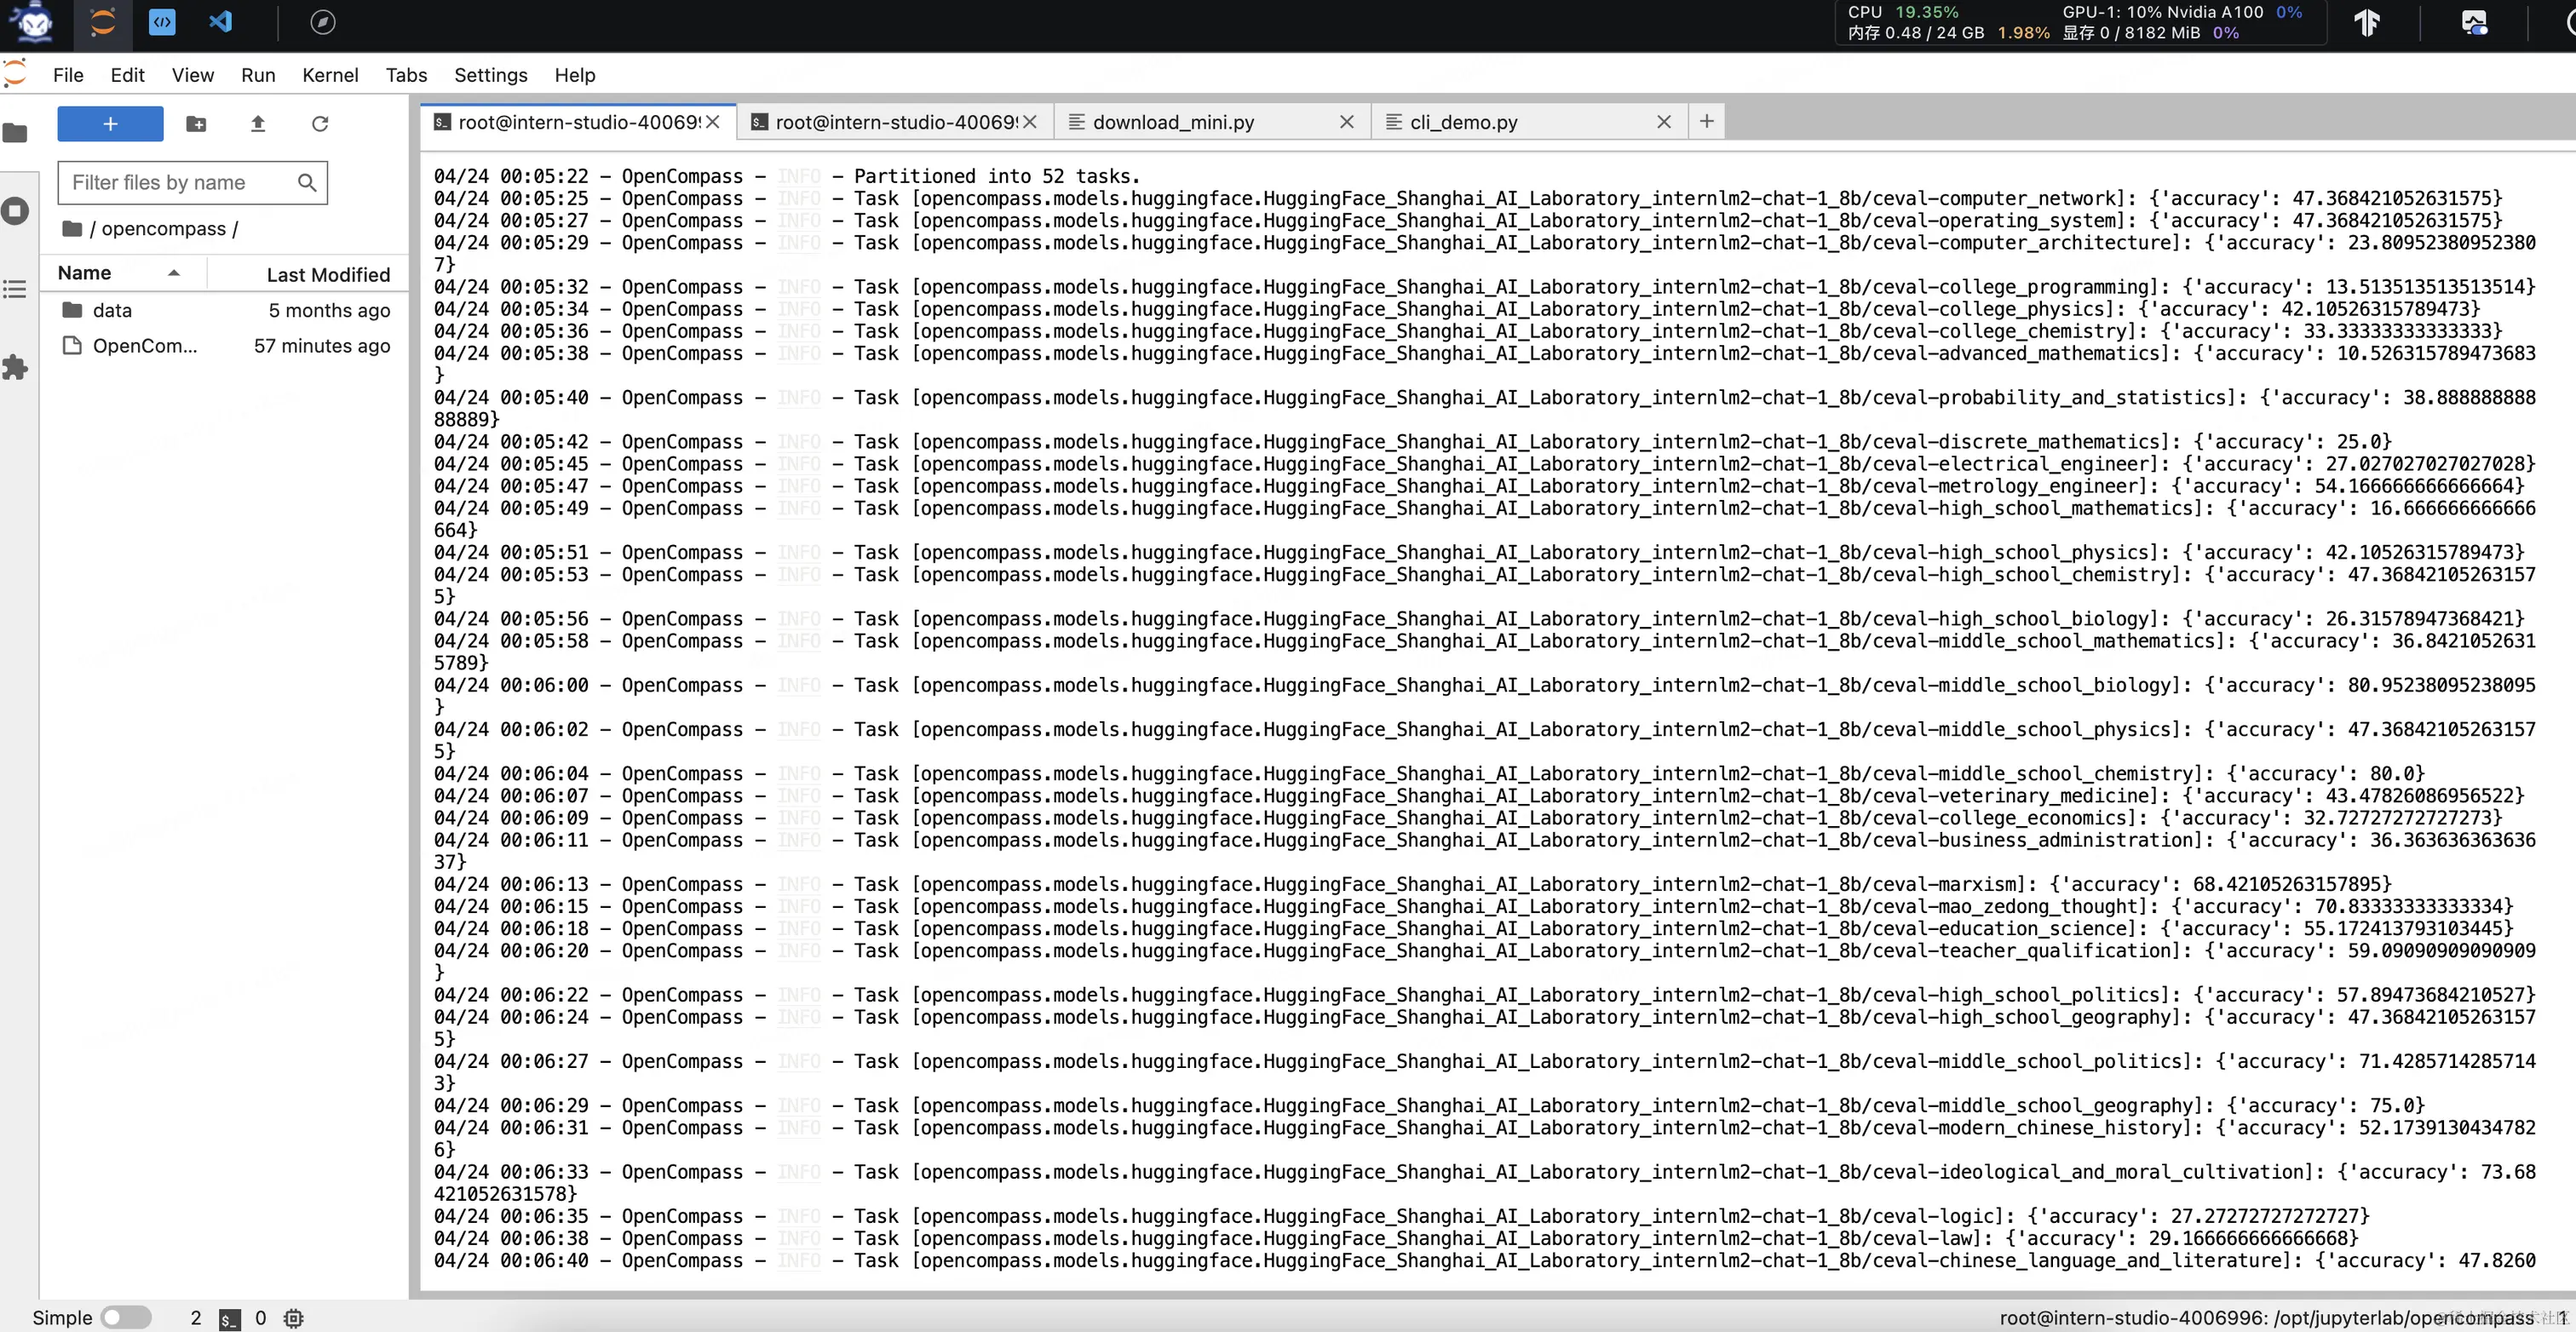Screen dimensions: 2576x1332
Task: Add a new tab with plus button
Action: [1706, 121]
